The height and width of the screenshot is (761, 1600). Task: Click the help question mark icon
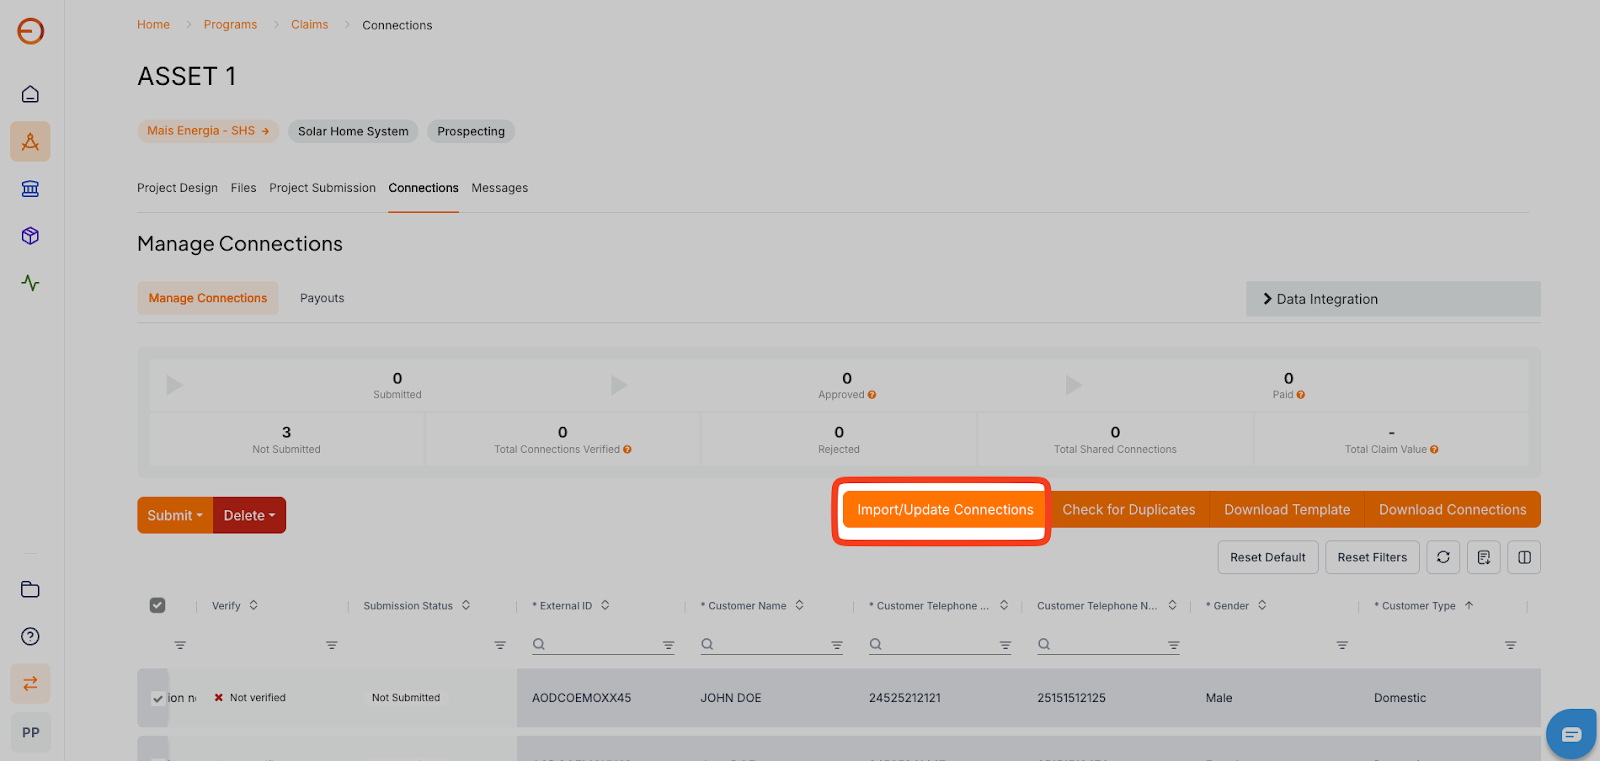click(30, 637)
